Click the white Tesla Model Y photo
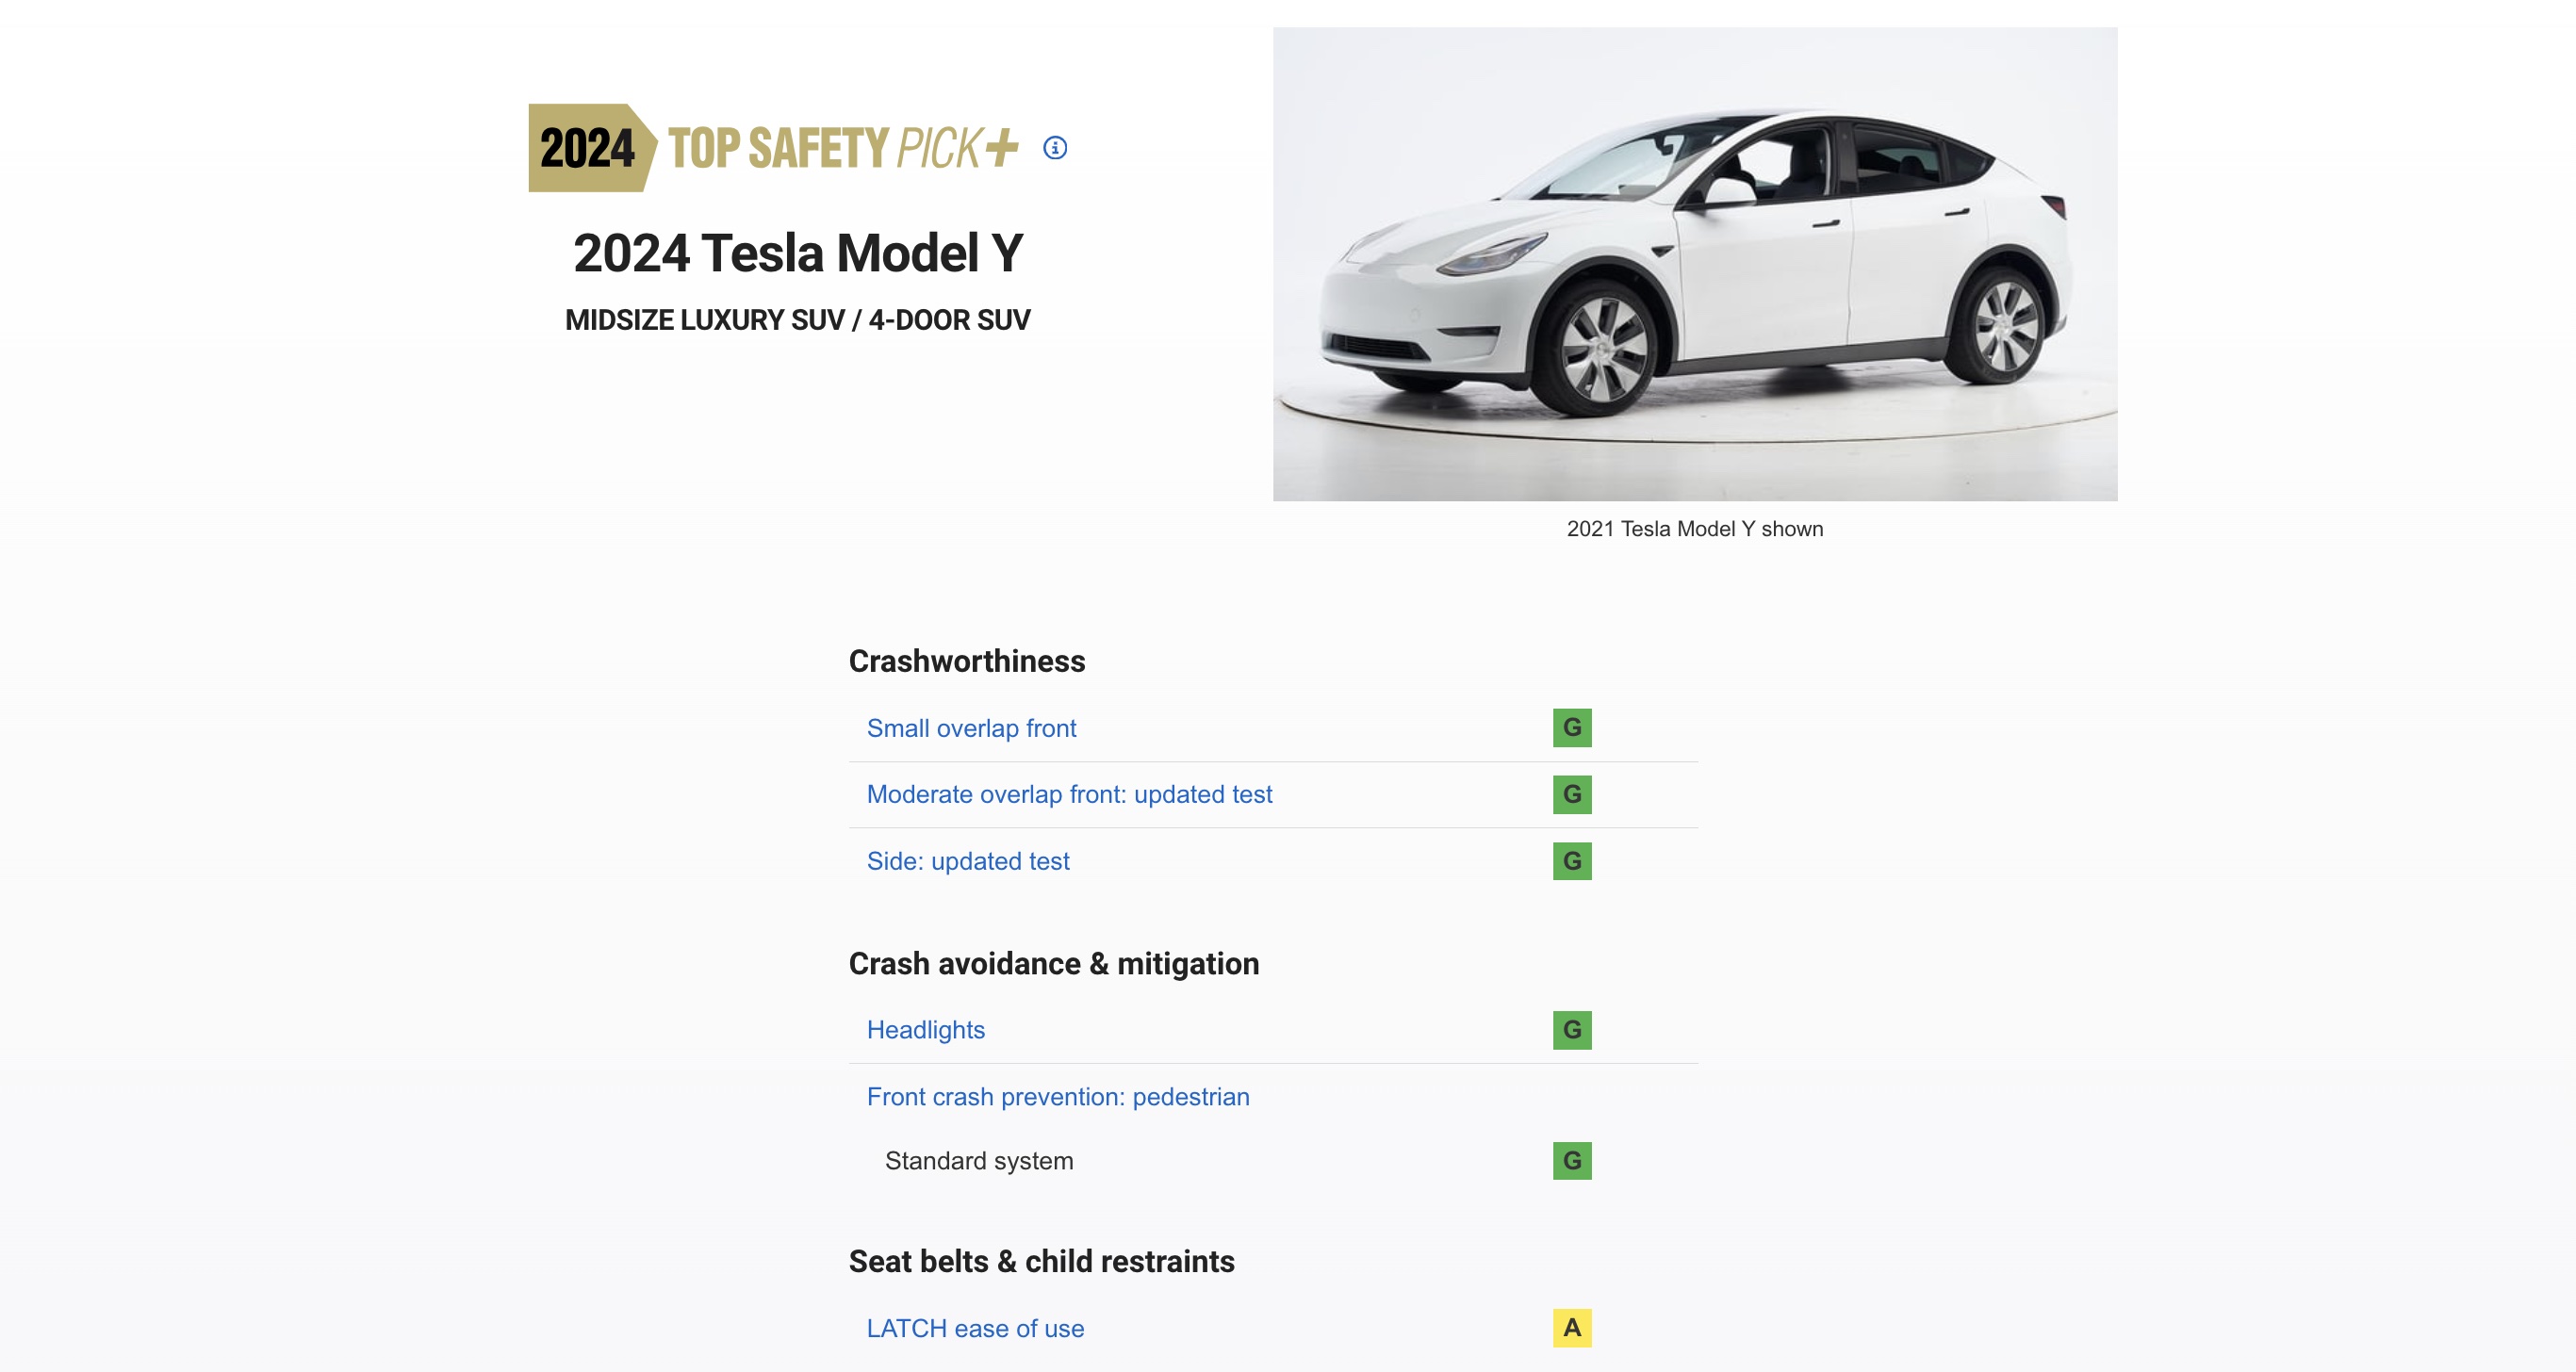 [1695, 264]
